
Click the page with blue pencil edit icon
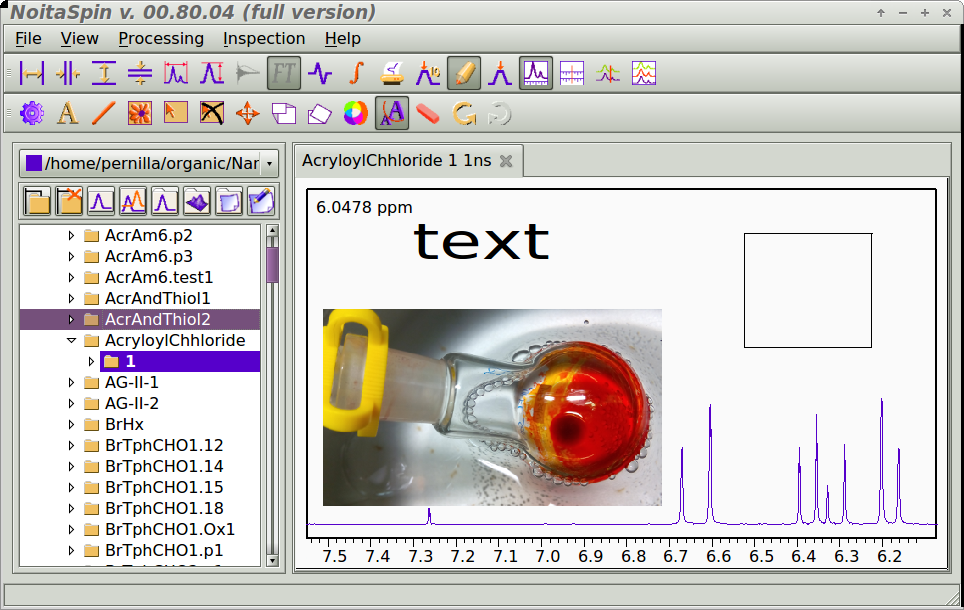coord(261,201)
